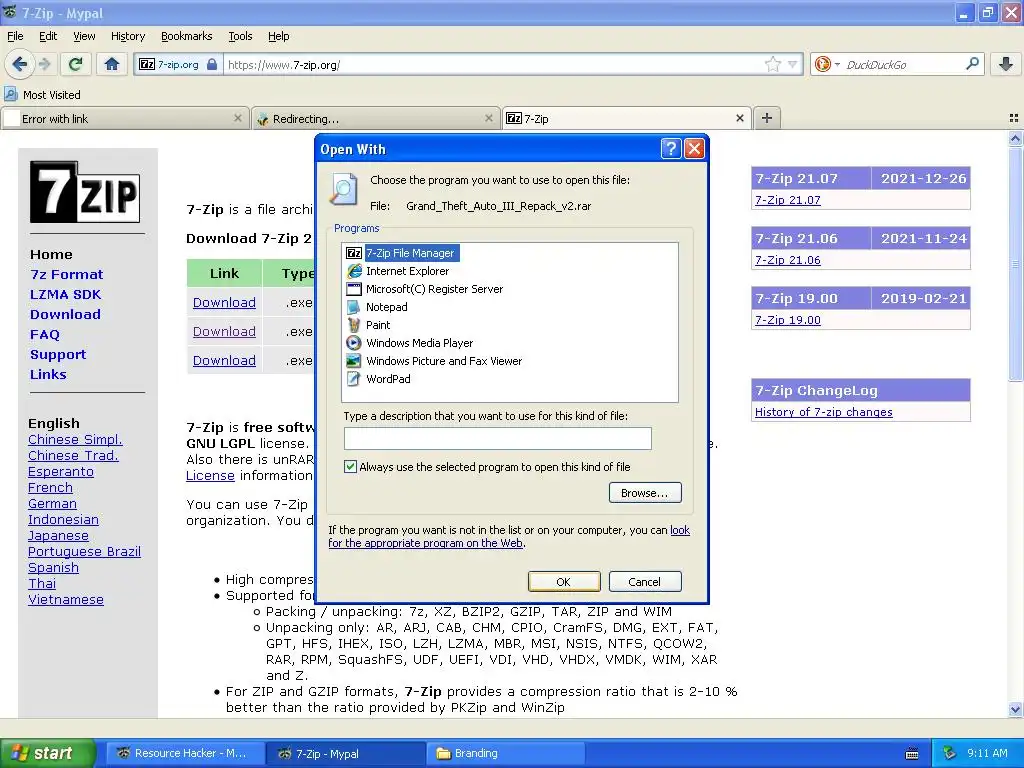Open the URL bar history dropdown arrow
The height and width of the screenshot is (768, 1024).
click(x=792, y=64)
